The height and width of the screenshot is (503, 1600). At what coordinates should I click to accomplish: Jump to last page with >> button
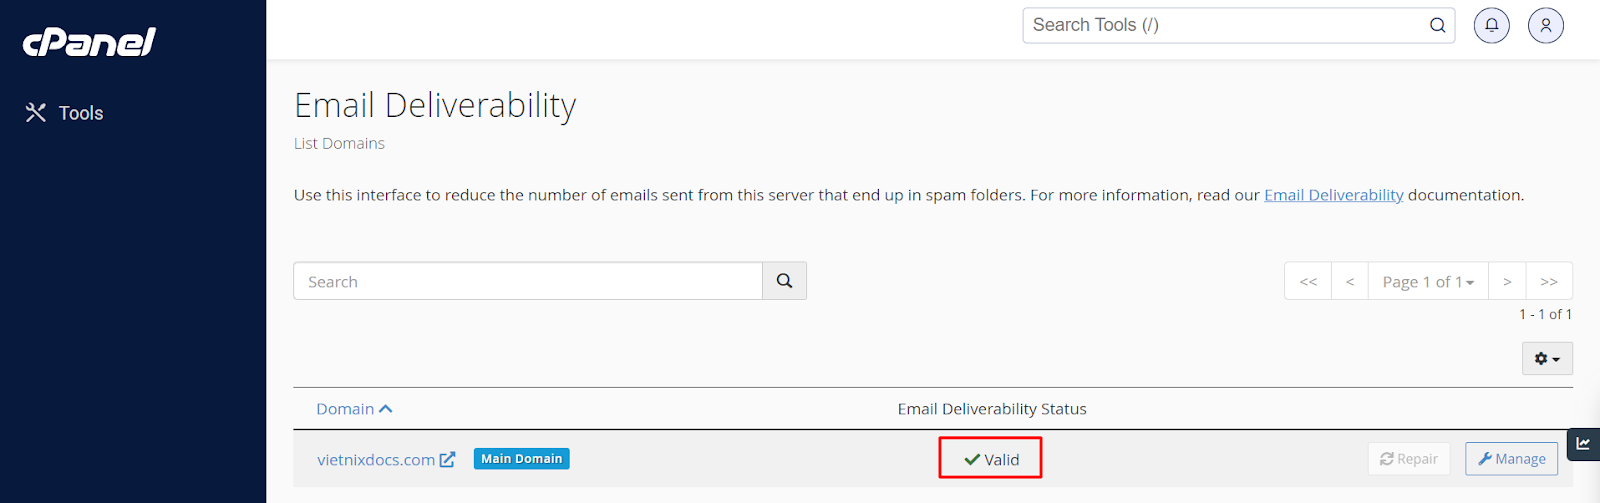click(1549, 281)
